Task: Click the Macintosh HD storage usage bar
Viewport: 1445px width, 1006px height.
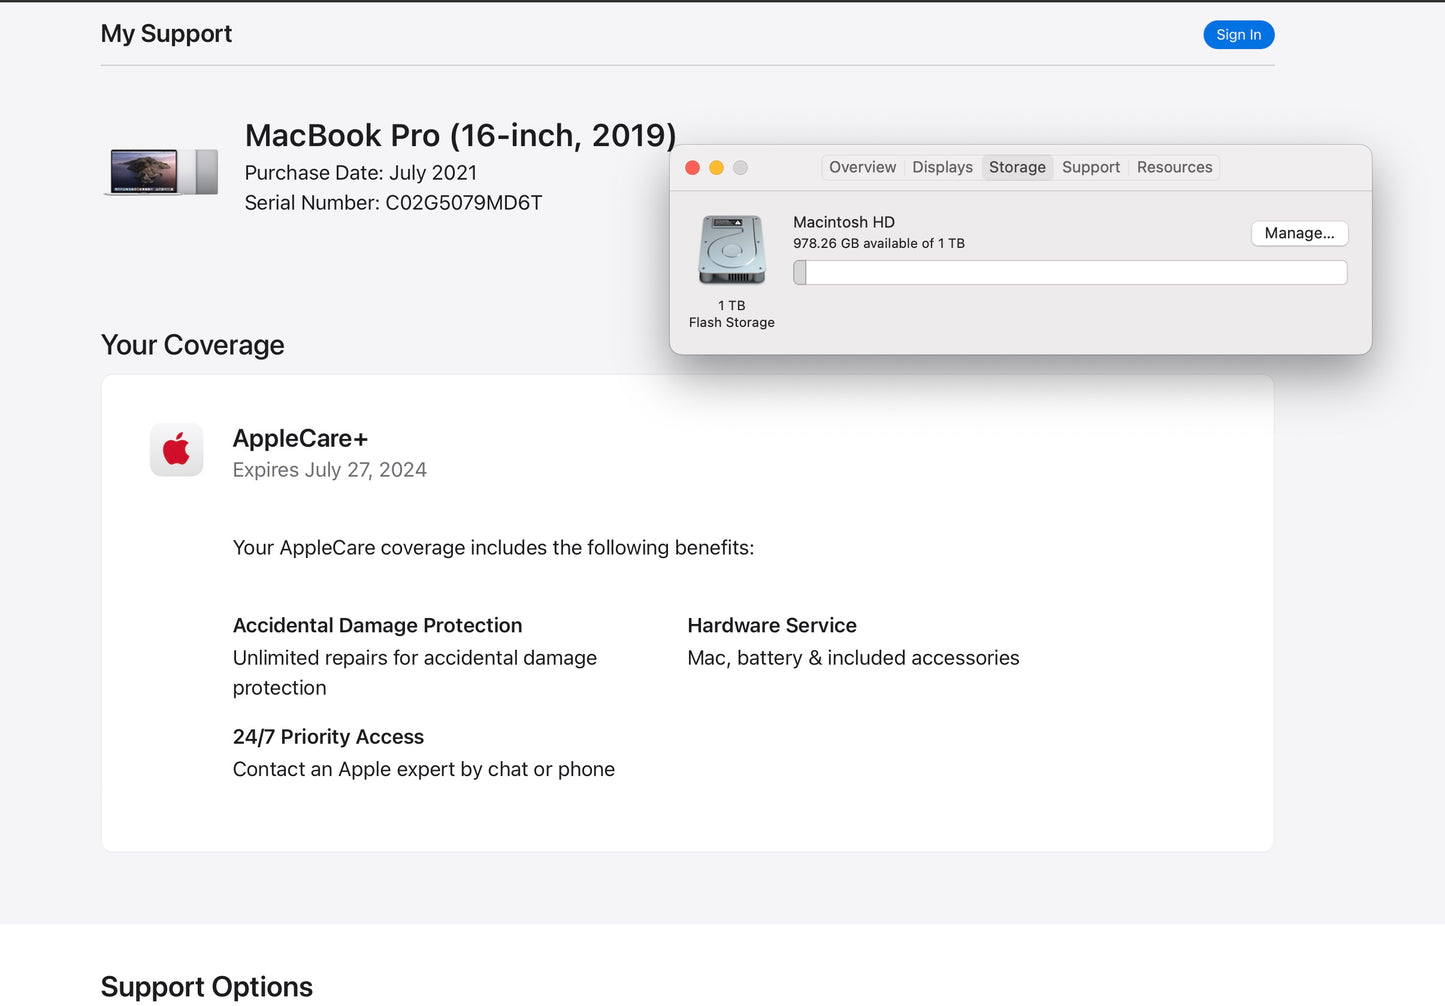Action: click(x=1070, y=271)
